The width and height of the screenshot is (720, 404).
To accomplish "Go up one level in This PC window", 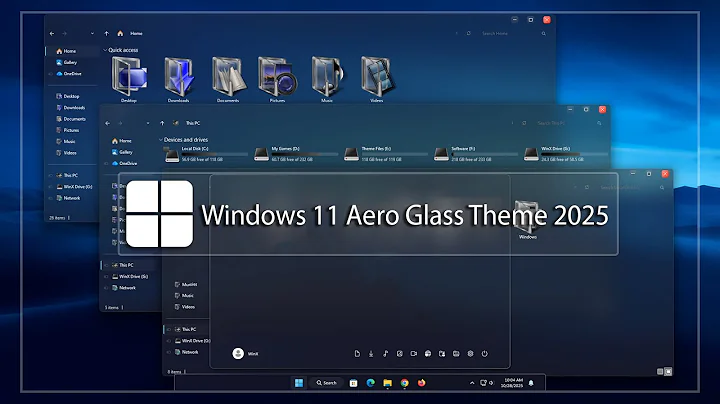I will [x=162, y=123].
